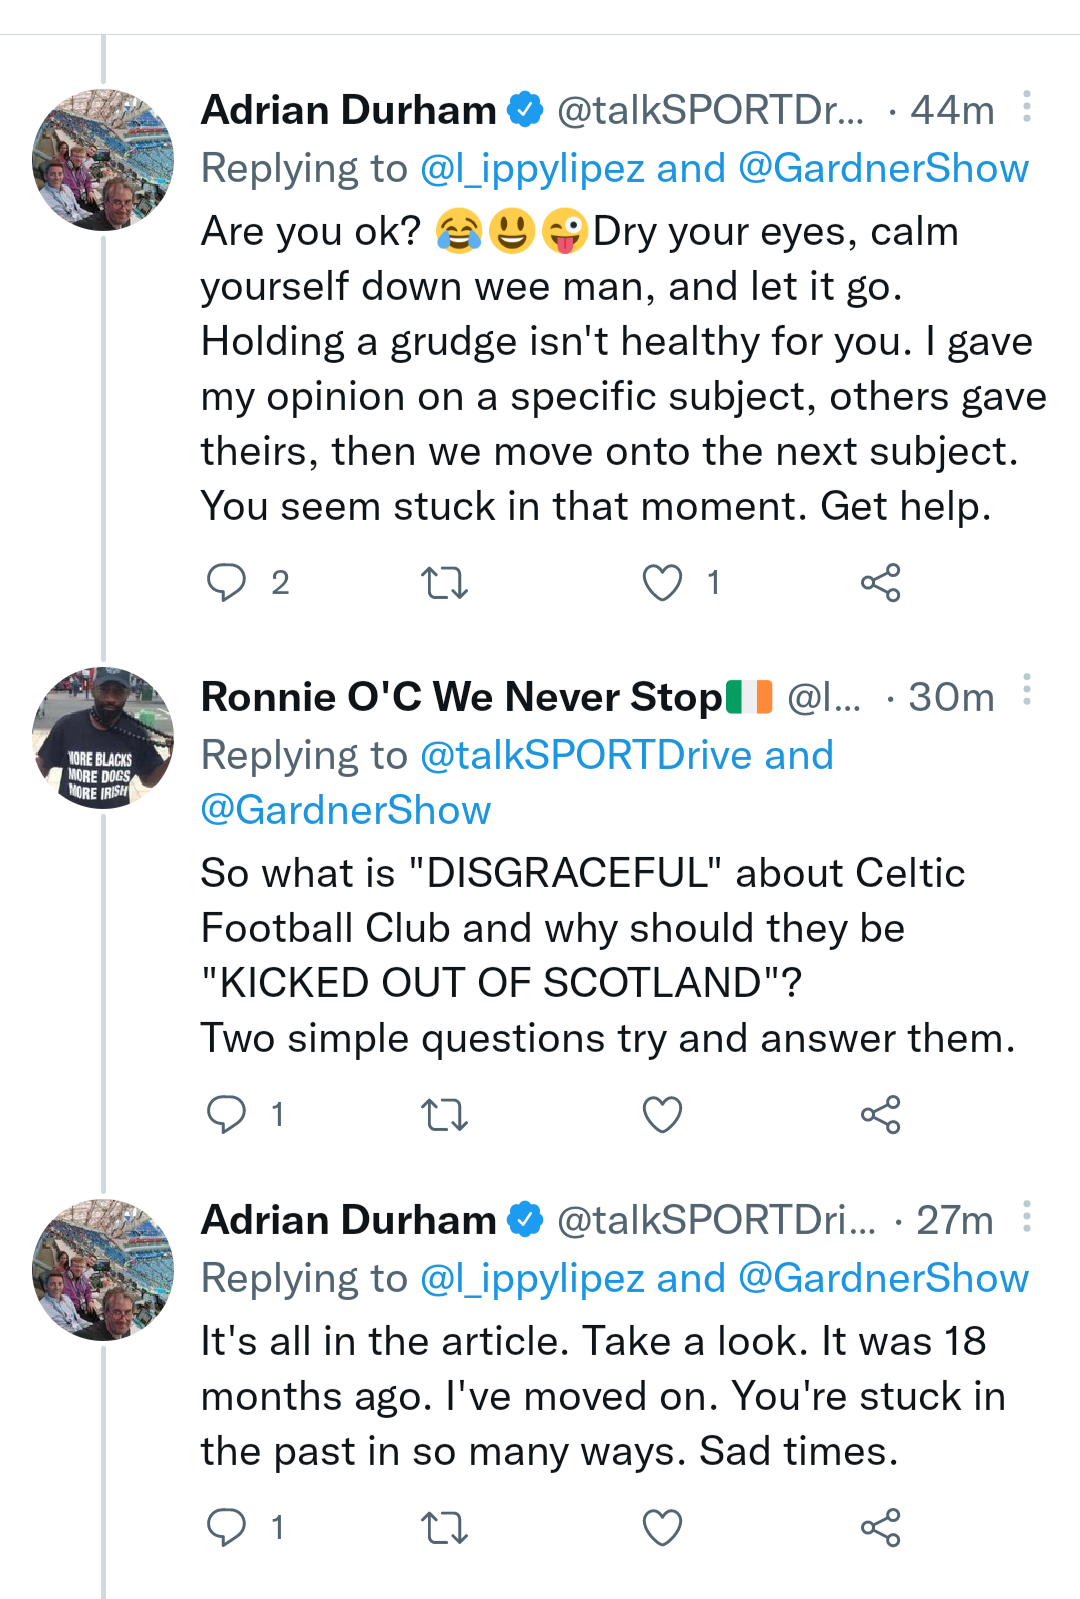
Task: Retweet Ronnie O'C's "DISGRACEFUL" tweet
Action: pos(444,1114)
